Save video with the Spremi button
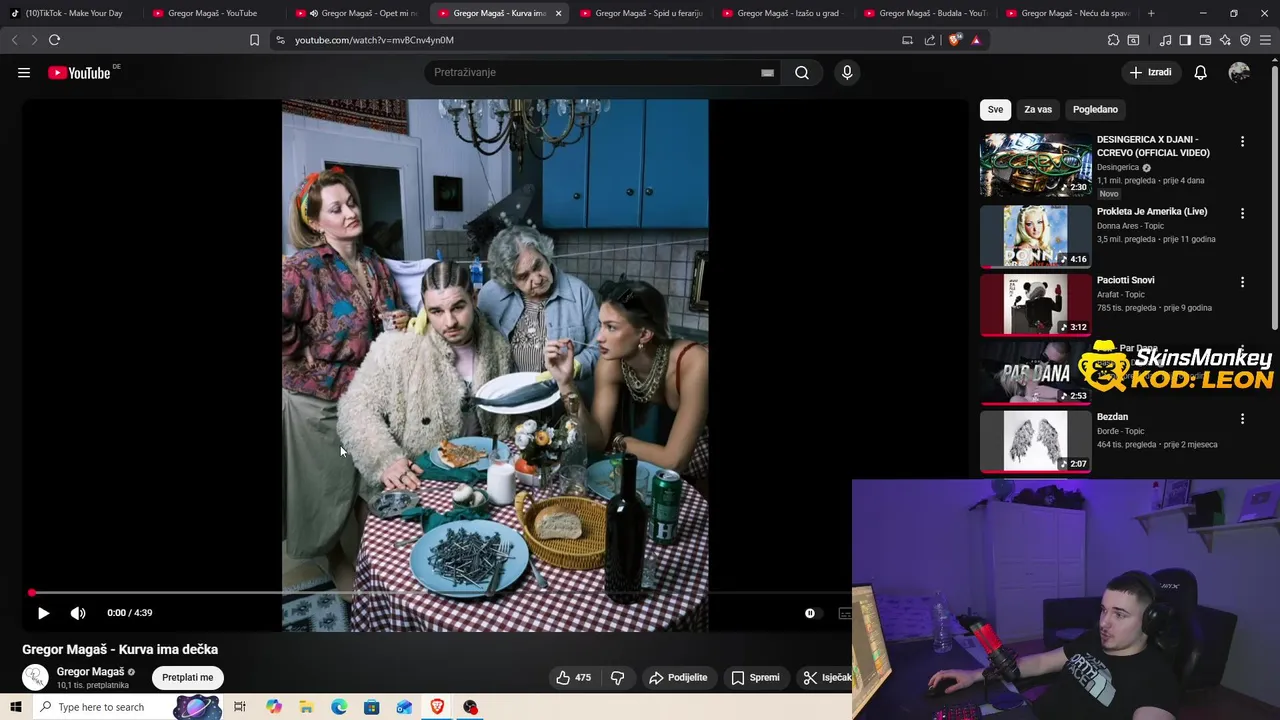This screenshot has height=720, width=1280. pyautogui.click(x=755, y=678)
